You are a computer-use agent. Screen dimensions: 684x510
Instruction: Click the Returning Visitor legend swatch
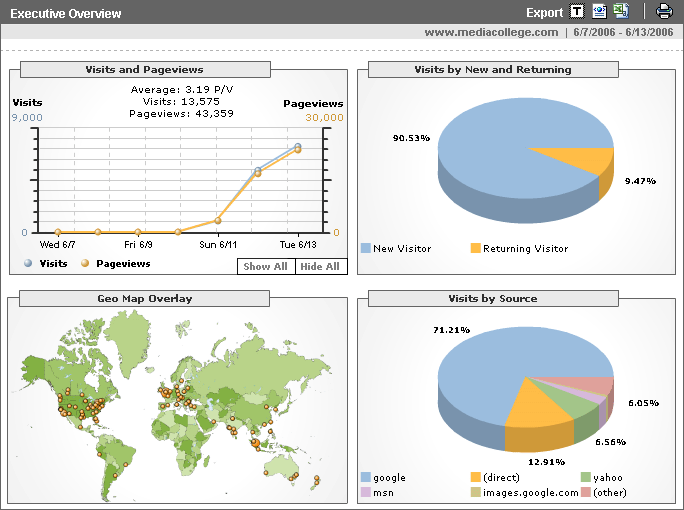coord(475,248)
